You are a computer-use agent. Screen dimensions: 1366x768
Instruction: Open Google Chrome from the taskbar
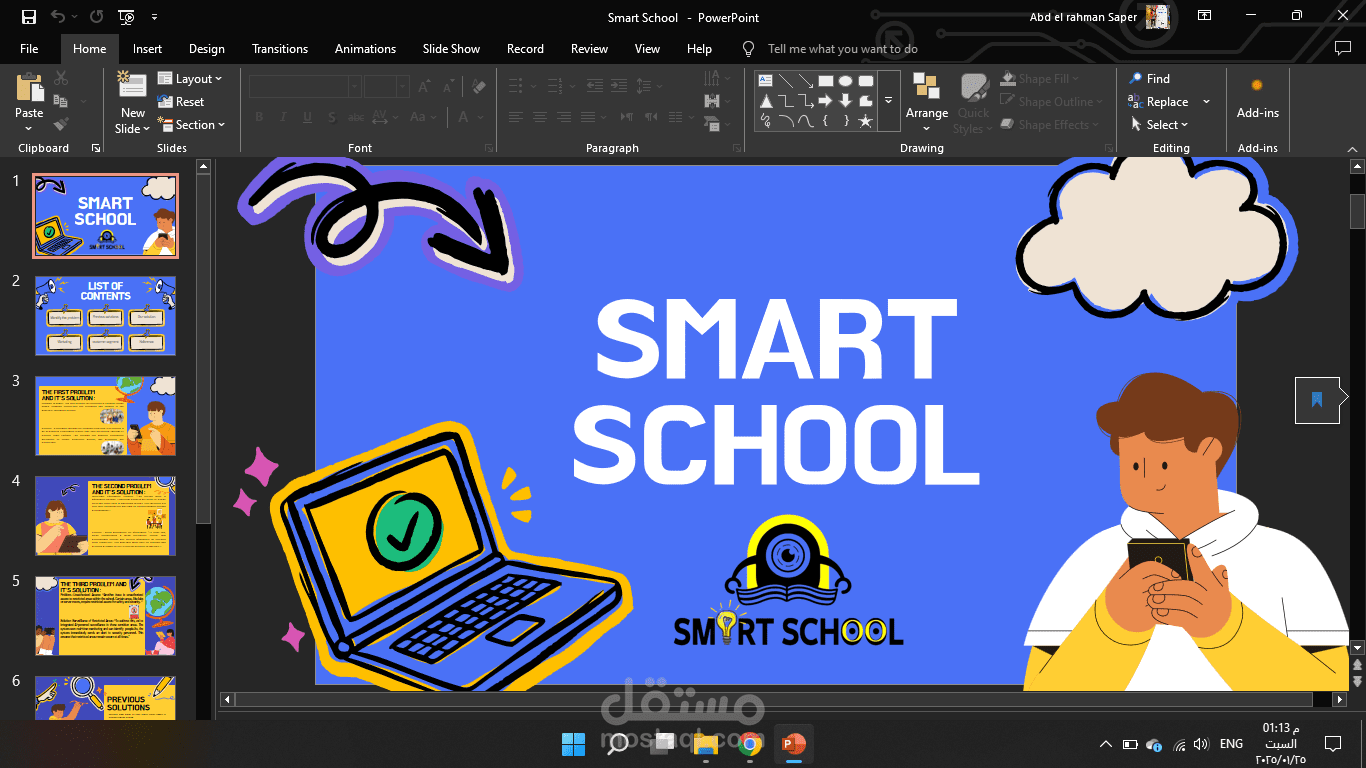click(750, 744)
